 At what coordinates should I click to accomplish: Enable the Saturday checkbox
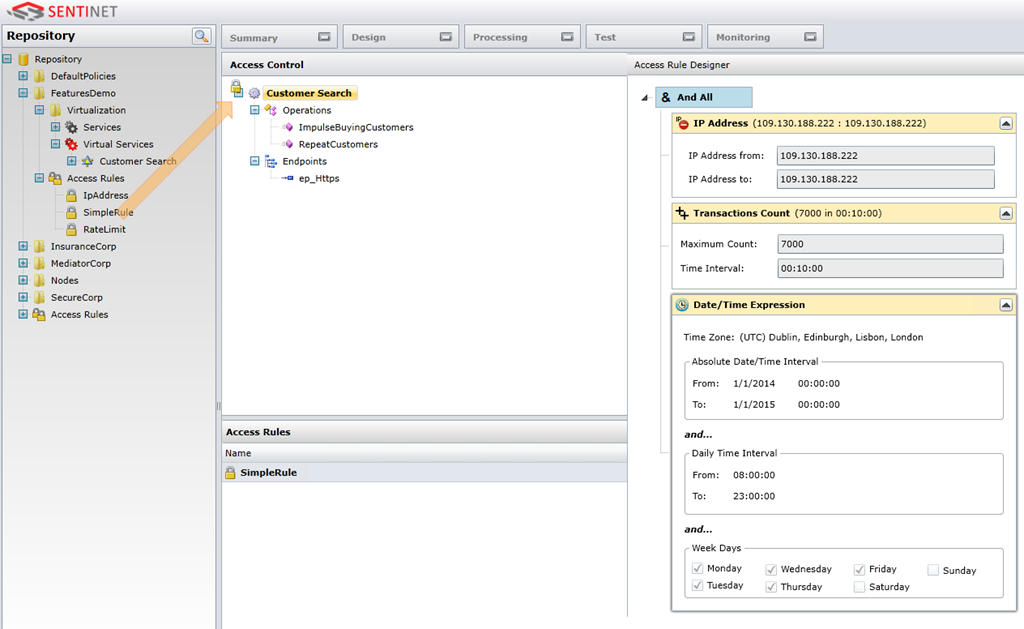(859, 587)
